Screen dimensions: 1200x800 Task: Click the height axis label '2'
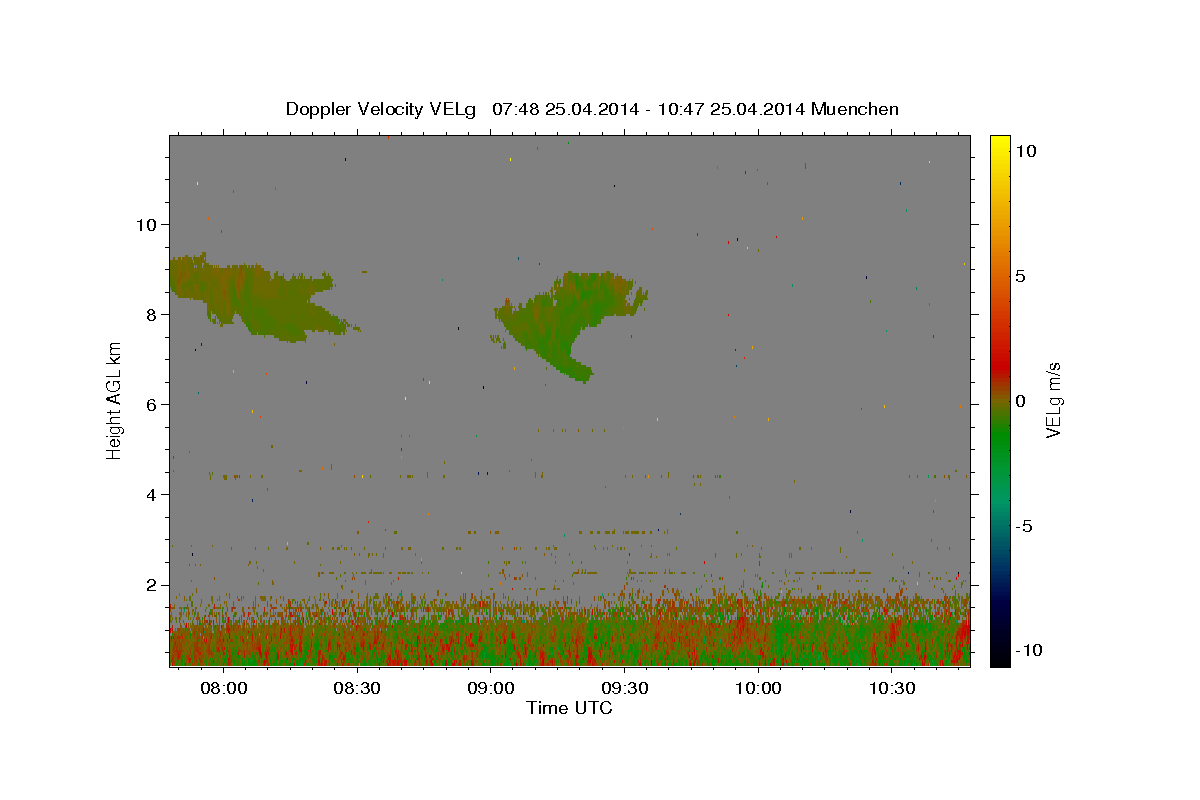152,585
